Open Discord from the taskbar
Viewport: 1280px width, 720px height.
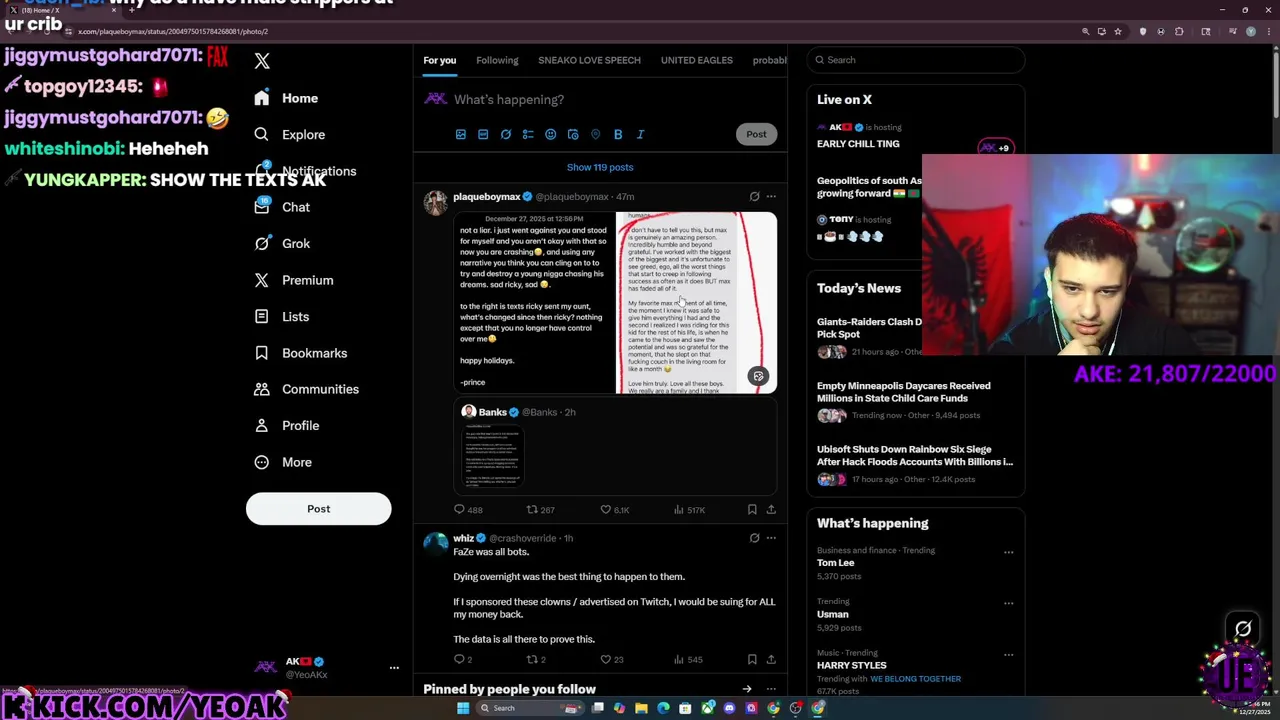point(729,708)
